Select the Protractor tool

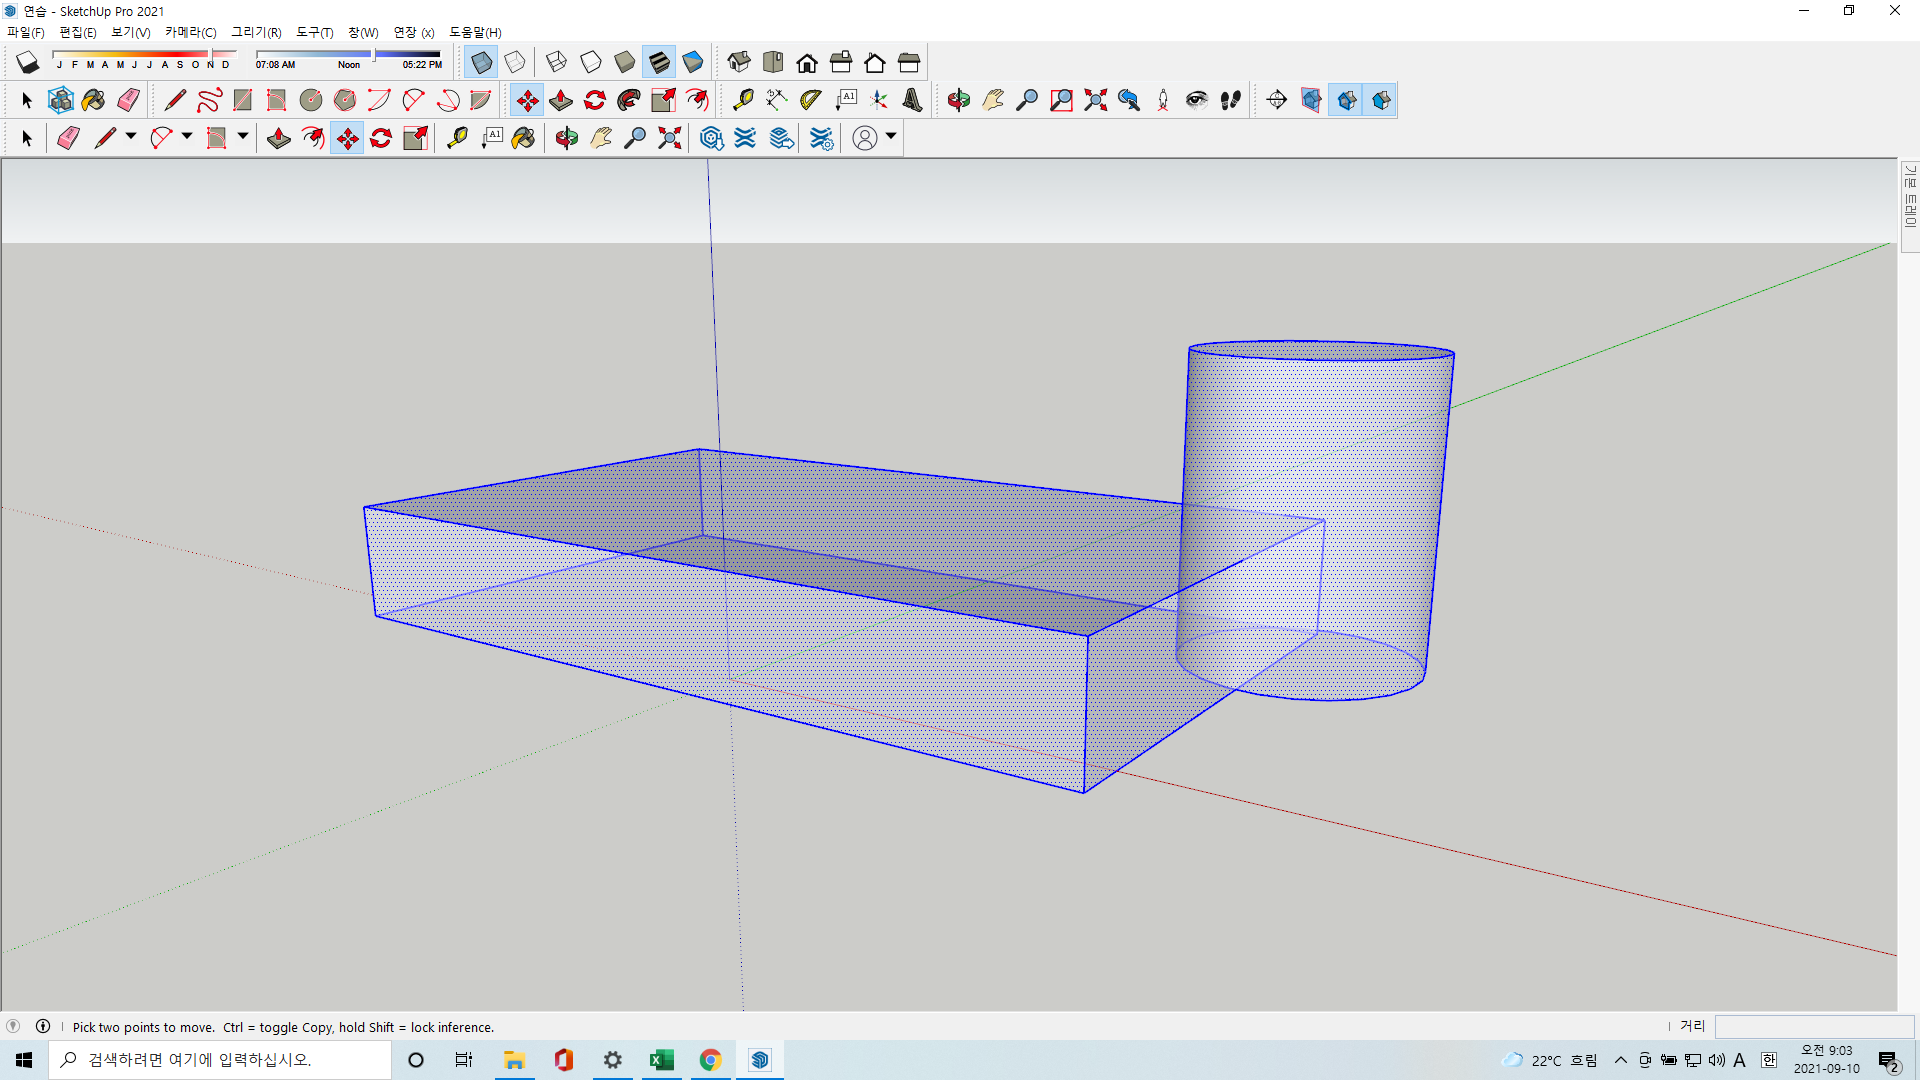pos(810,100)
